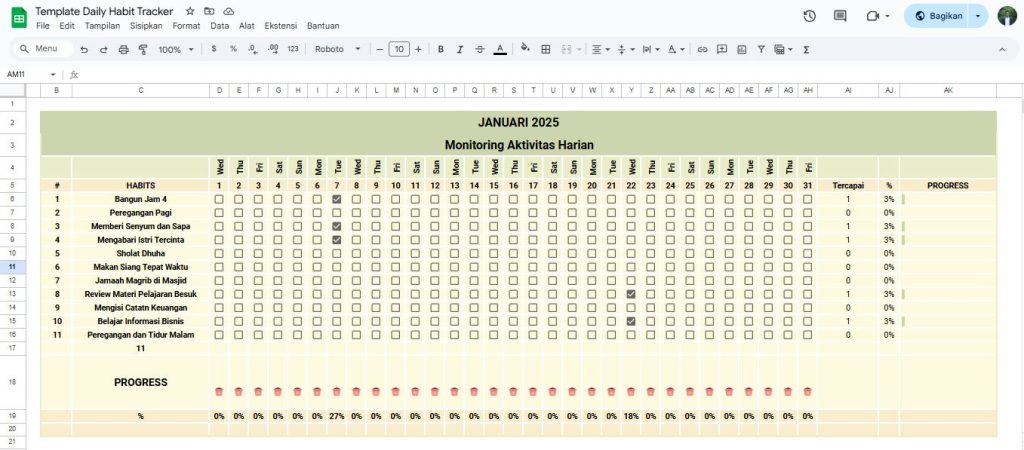Click the create filter icon
1024x450 pixels.
pyautogui.click(x=761, y=49)
